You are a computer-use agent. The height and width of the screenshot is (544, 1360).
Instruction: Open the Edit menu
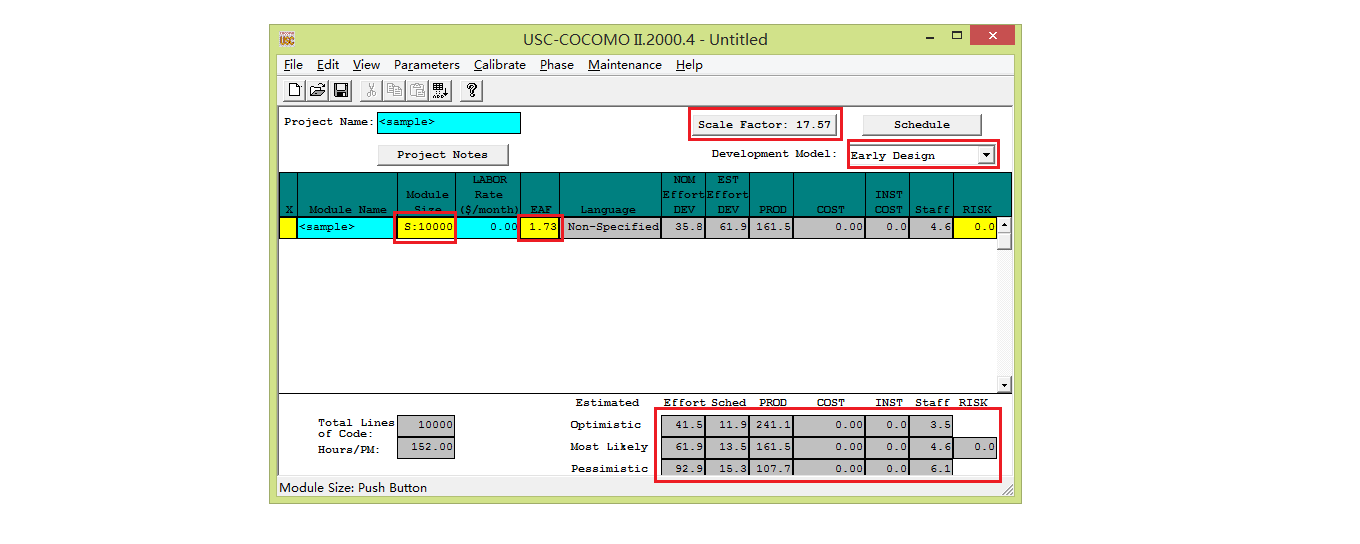click(328, 64)
